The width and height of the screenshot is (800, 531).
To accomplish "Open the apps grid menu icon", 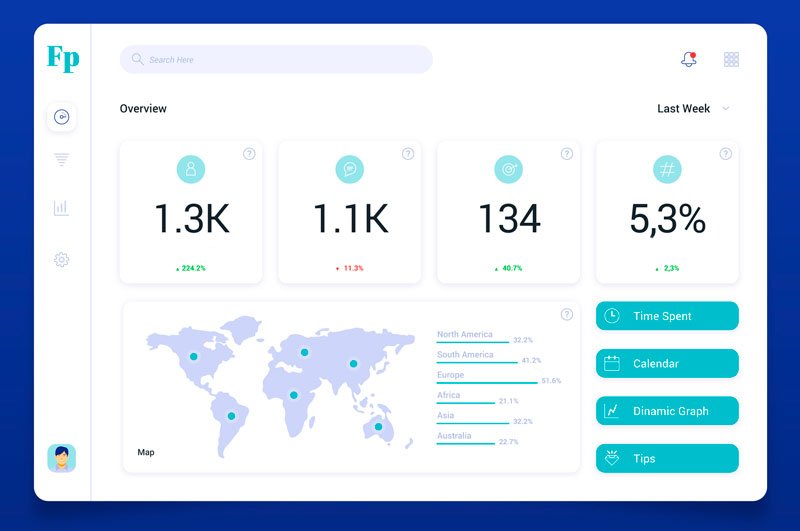I will pos(731,60).
